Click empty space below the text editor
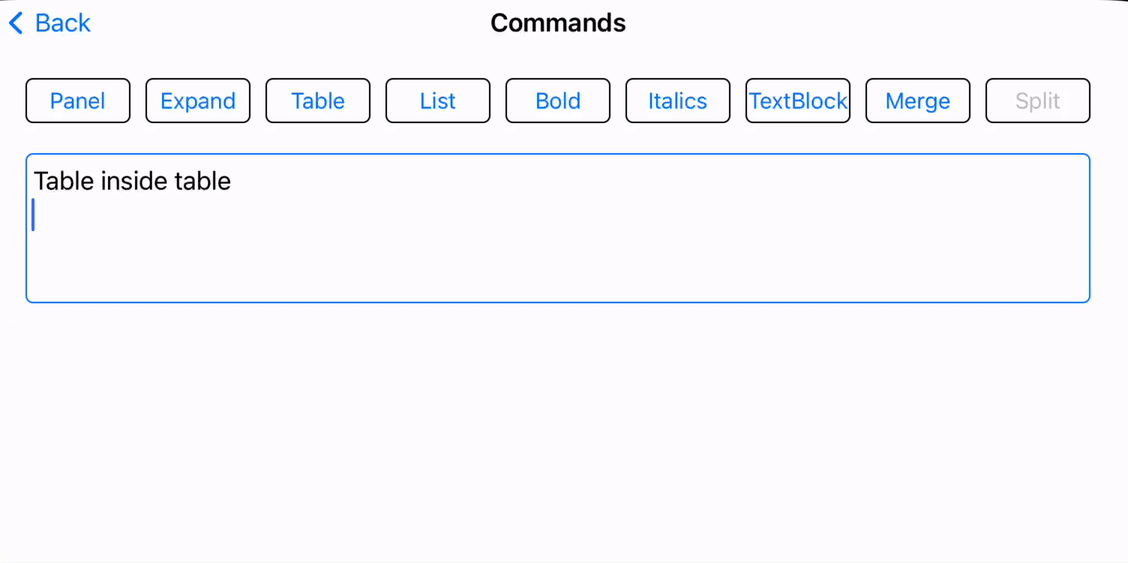Viewport: 1128px width, 563px height. [558, 431]
